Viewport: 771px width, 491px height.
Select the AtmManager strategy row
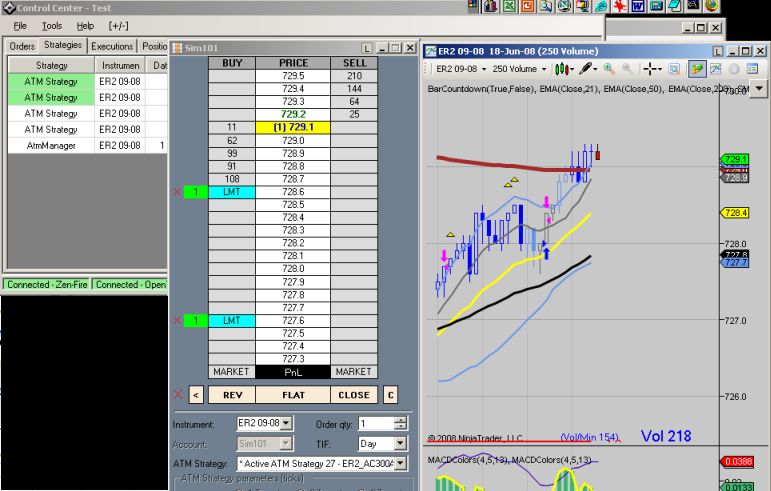[88, 145]
